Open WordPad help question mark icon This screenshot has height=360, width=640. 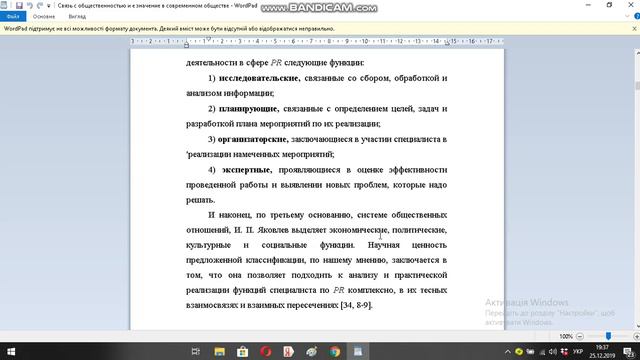click(x=637, y=16)
